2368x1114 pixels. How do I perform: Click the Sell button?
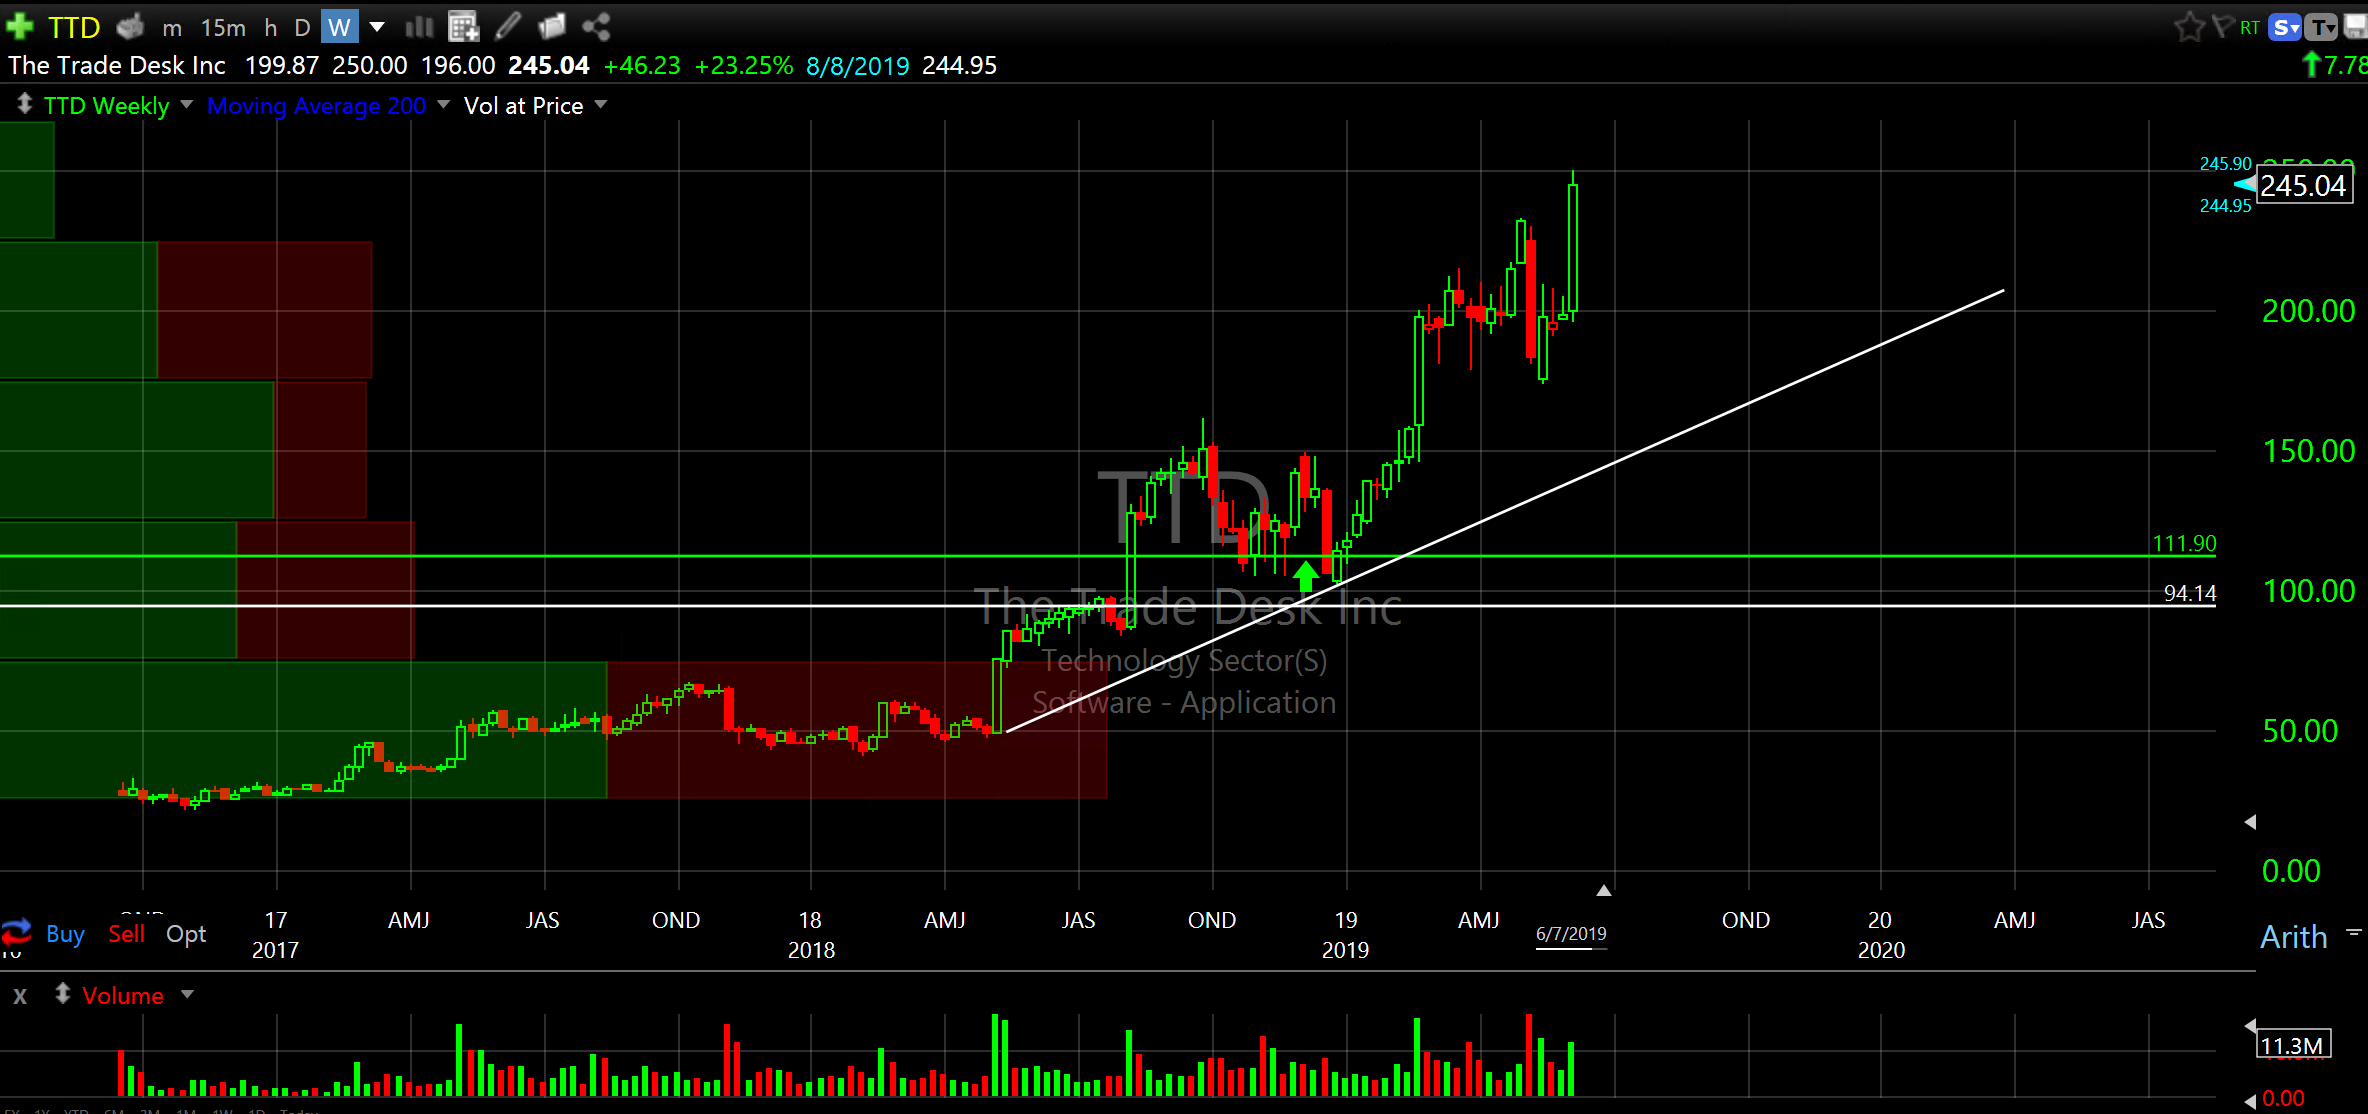click(x=126, y=934)
